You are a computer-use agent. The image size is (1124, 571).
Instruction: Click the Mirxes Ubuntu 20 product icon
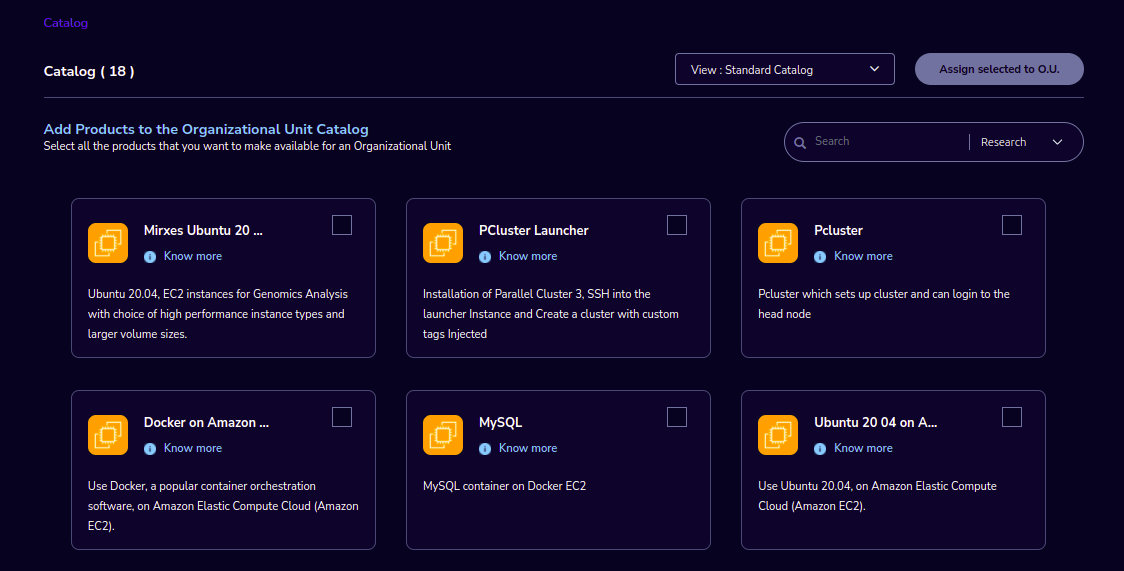click(x=108, y=243)
